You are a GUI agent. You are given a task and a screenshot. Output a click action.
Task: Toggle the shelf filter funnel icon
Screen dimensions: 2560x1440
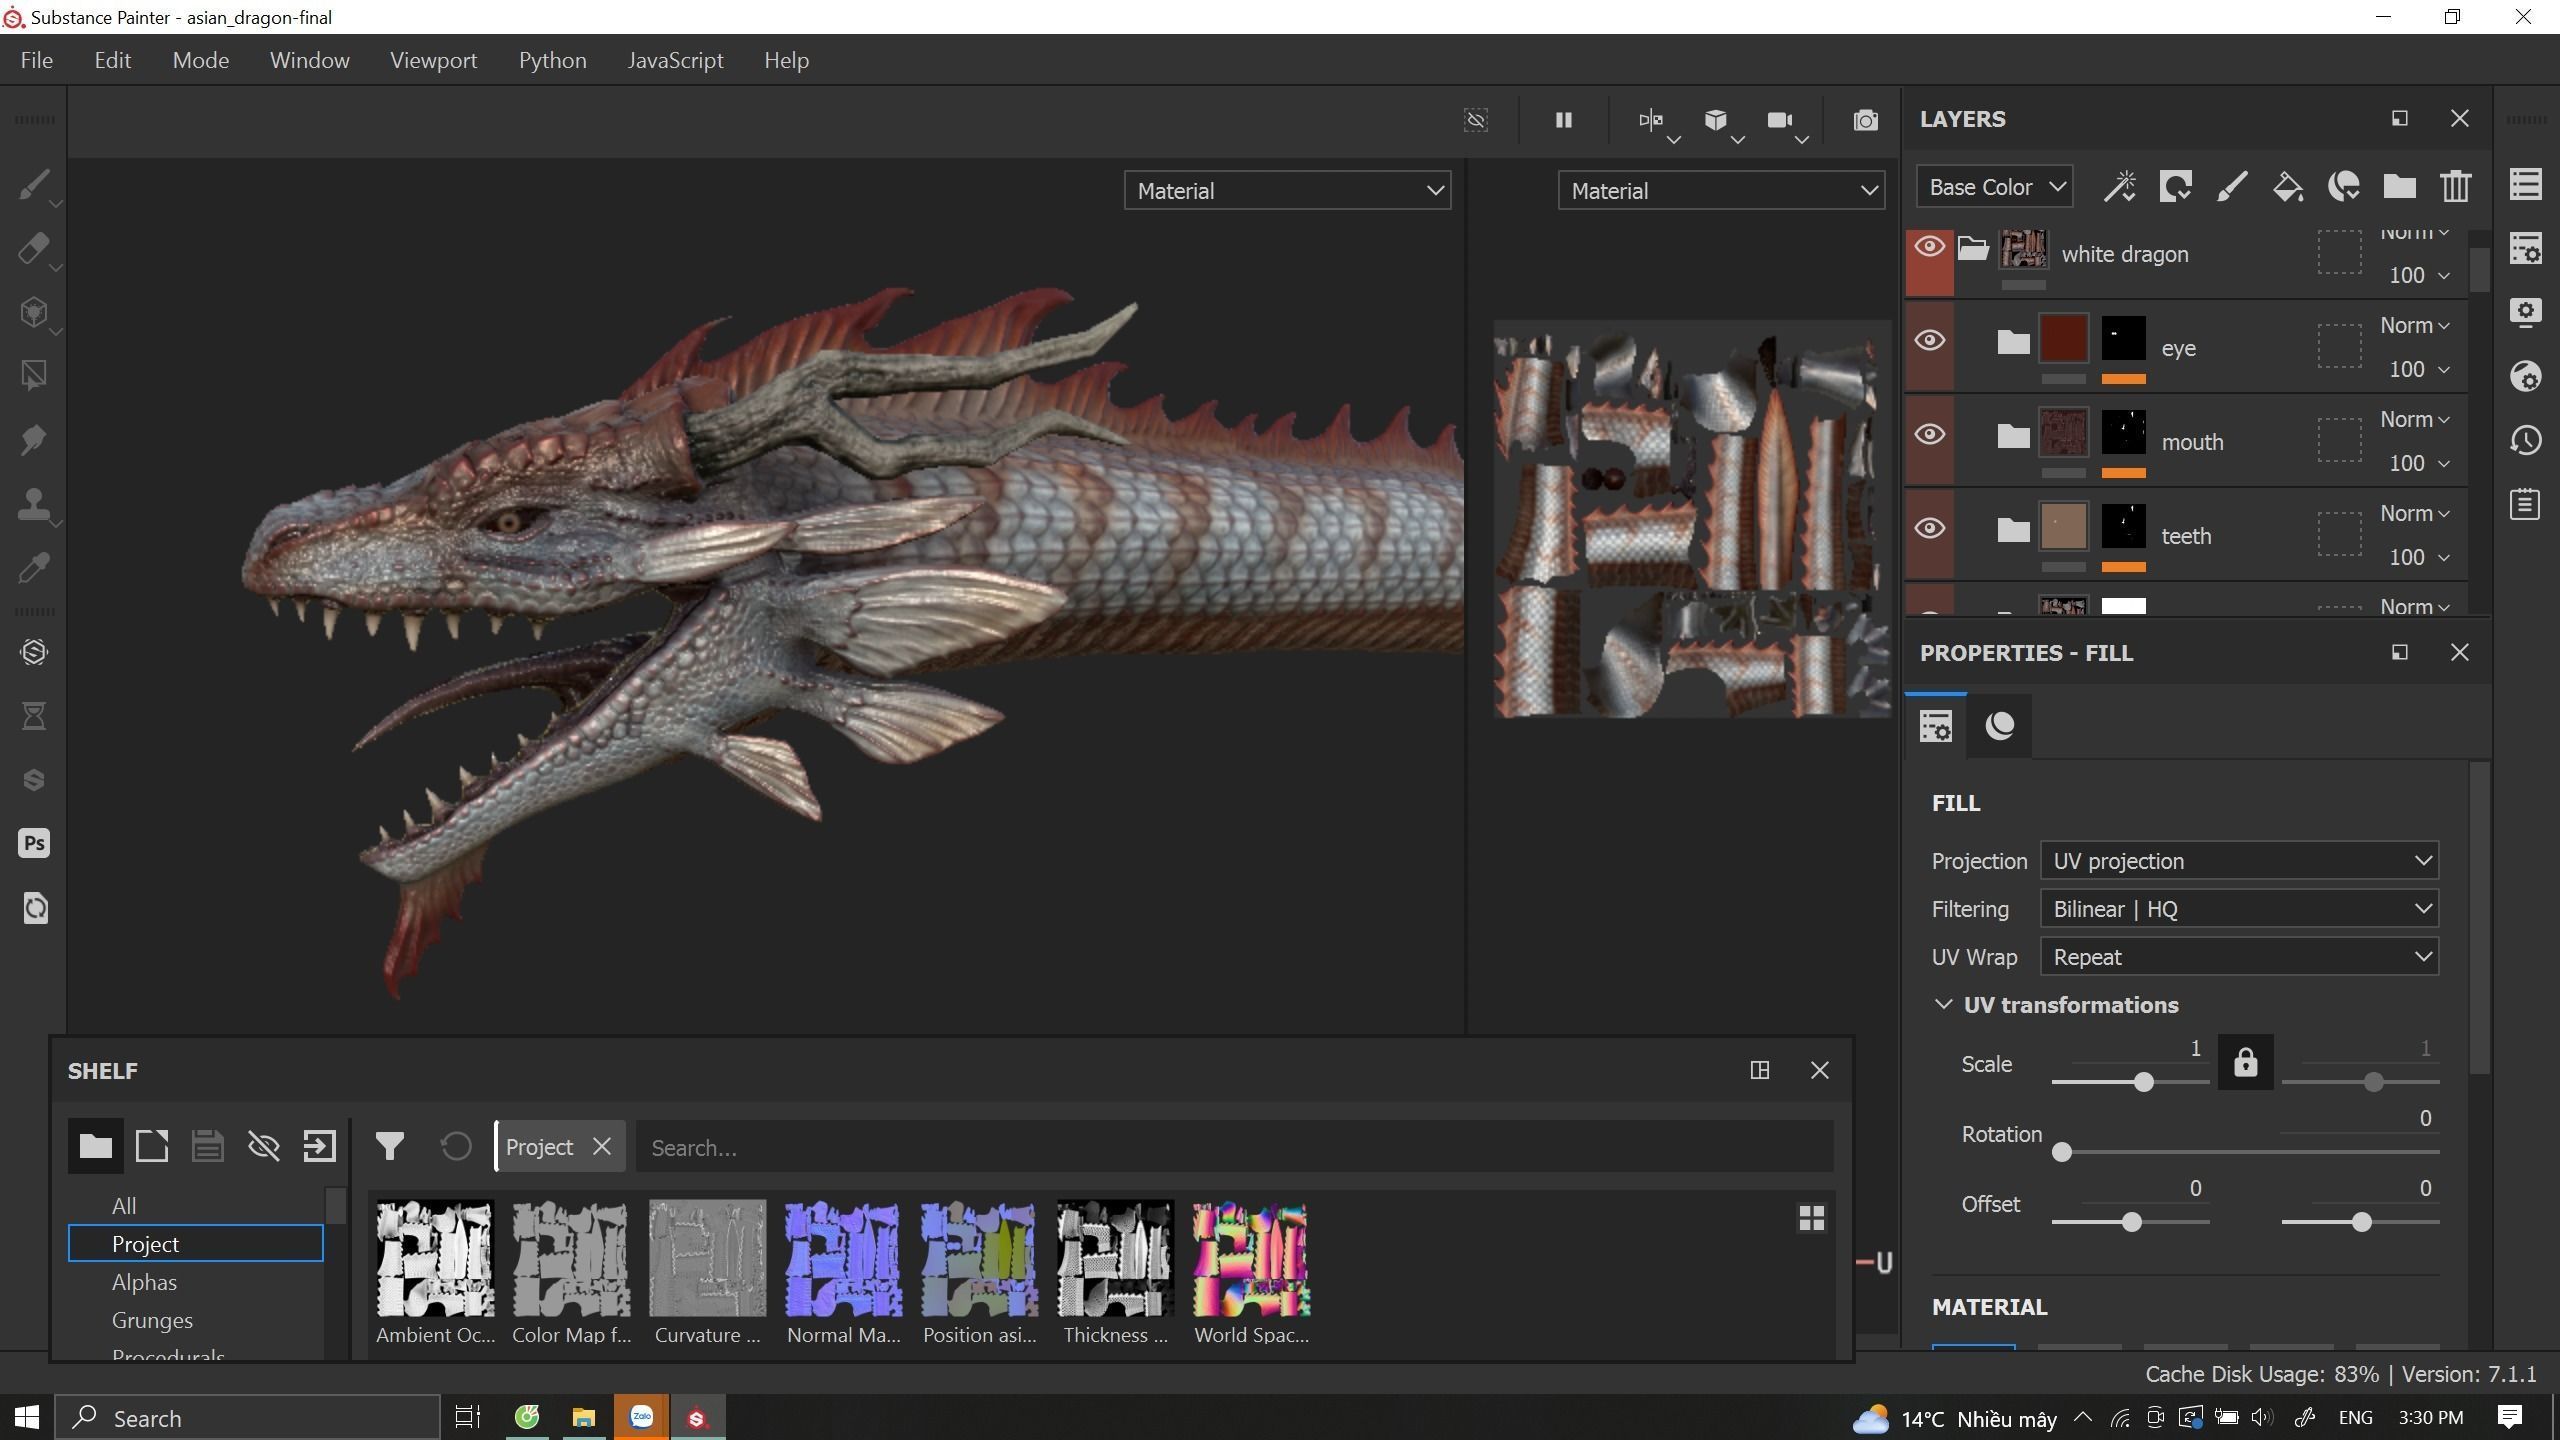point(390,1146)
